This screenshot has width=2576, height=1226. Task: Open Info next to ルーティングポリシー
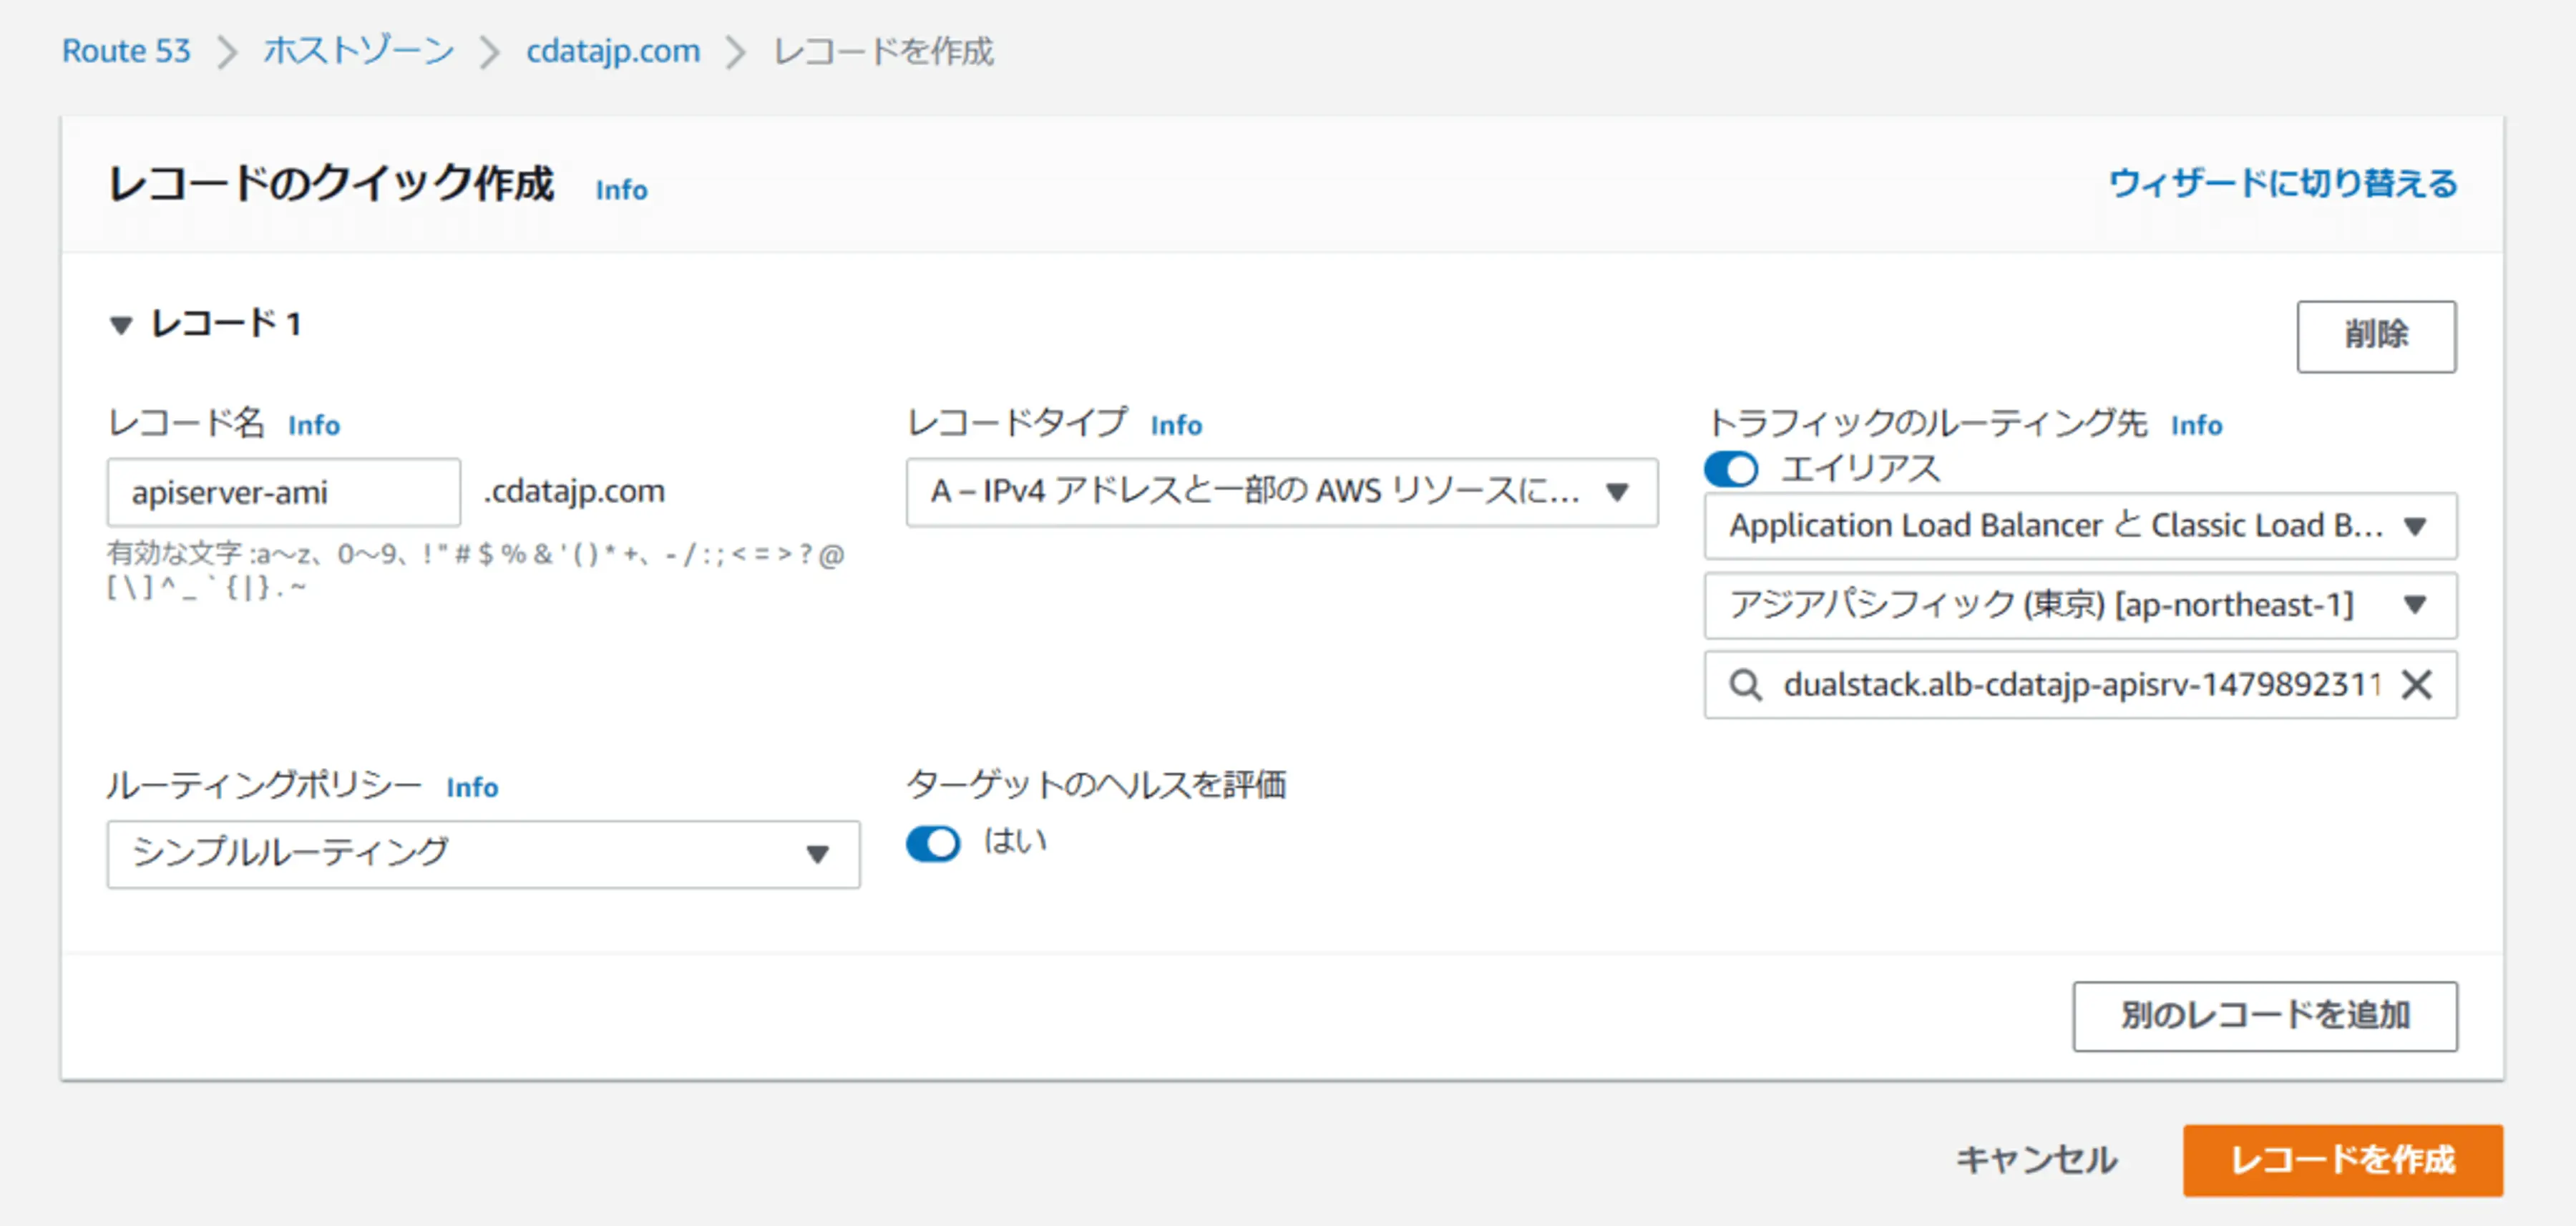(x=472, y=788)
